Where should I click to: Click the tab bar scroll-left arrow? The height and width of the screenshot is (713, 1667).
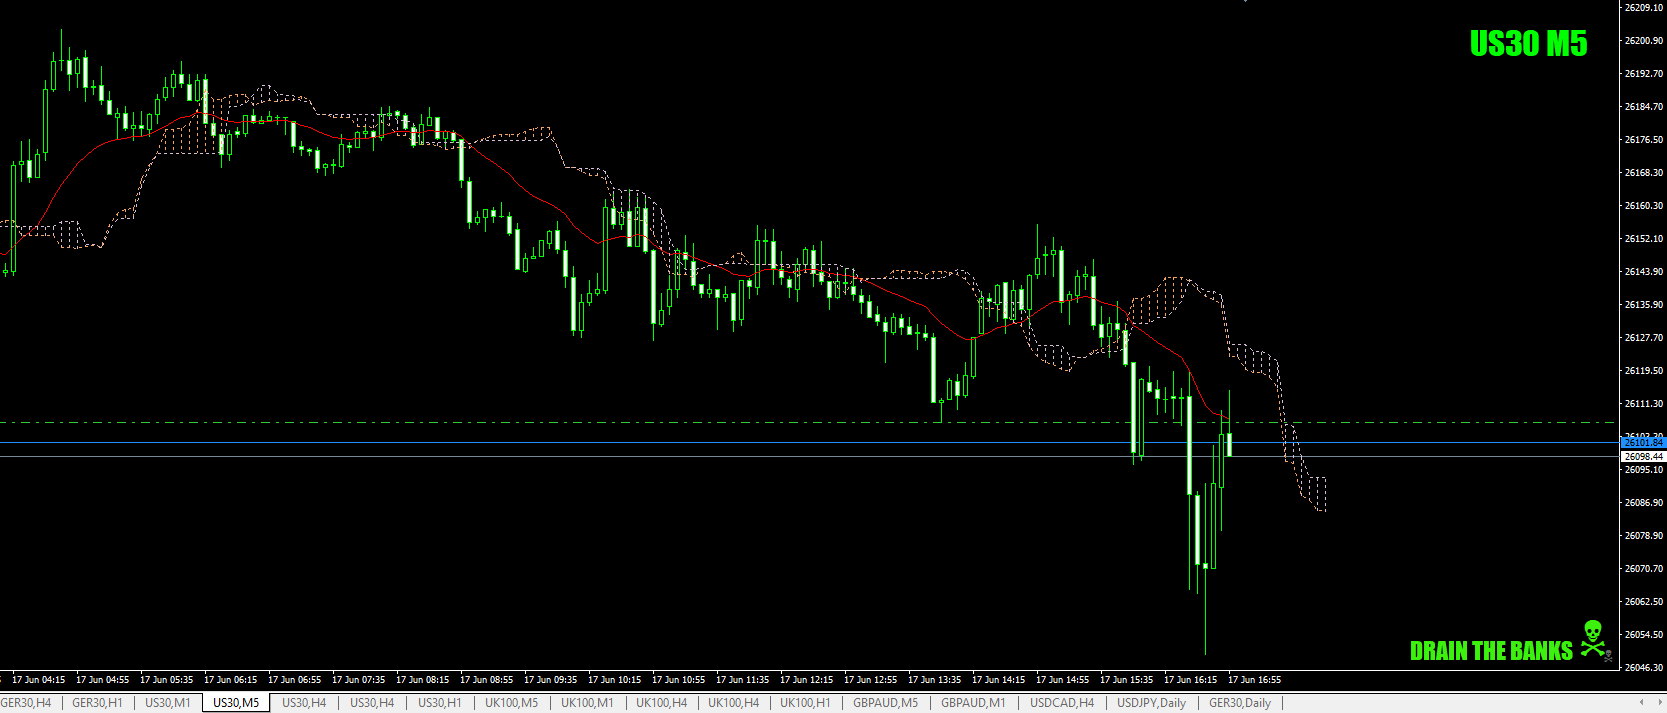1641,703
